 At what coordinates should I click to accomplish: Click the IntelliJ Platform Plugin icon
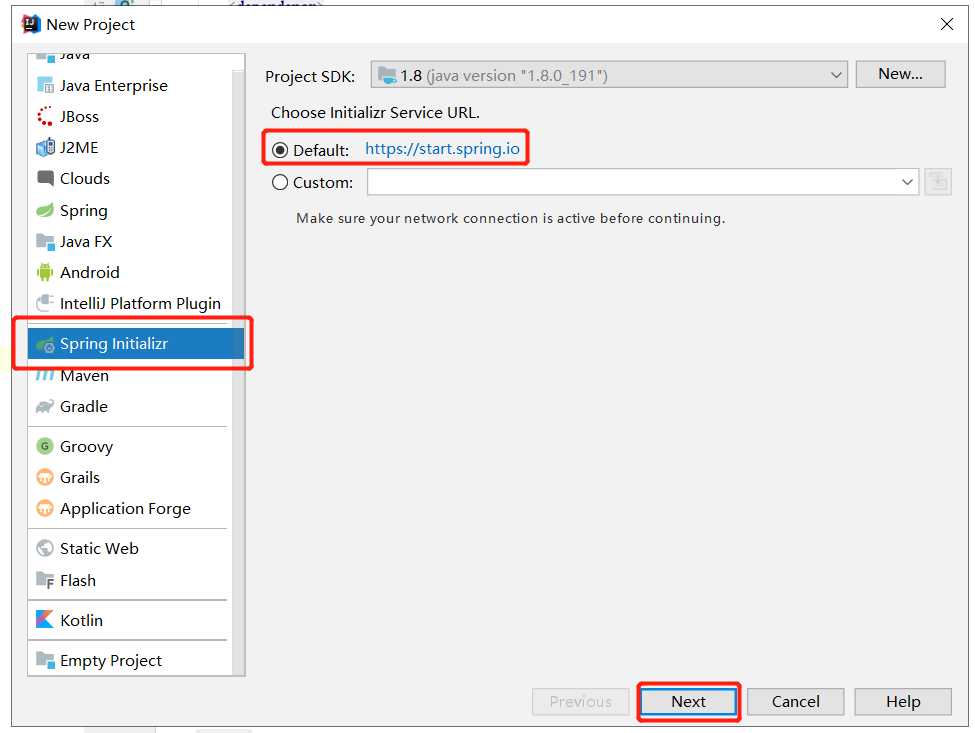click(45, 303)
